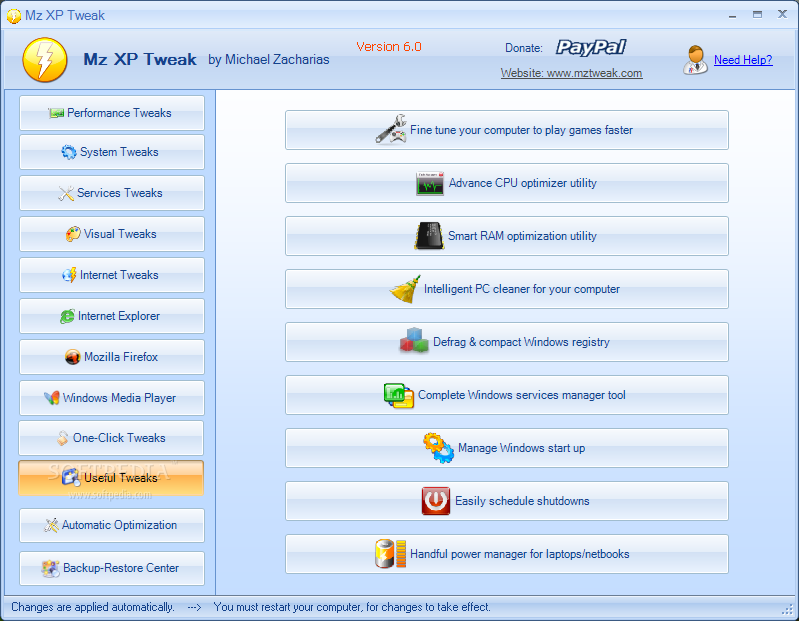Click the Windows Media Player butterfly icon
This screenshot has width=799, height=621.
coord(52,398)
